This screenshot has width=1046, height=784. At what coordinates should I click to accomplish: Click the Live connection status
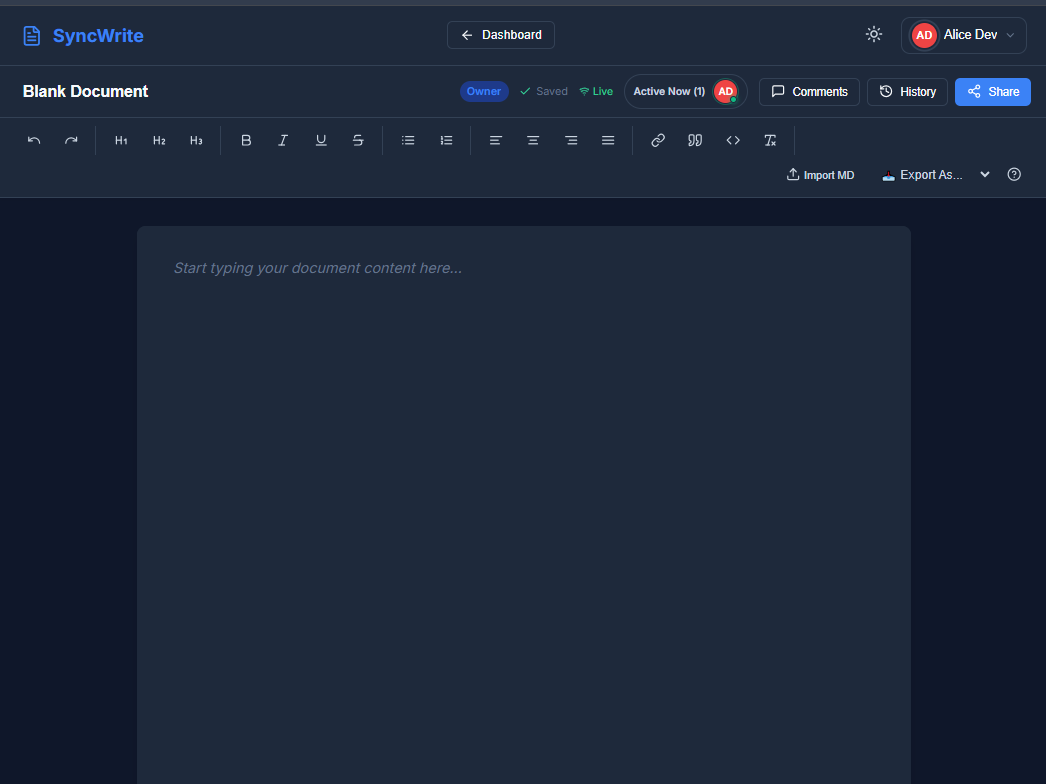pyautogui.click(x=596, y=91)
